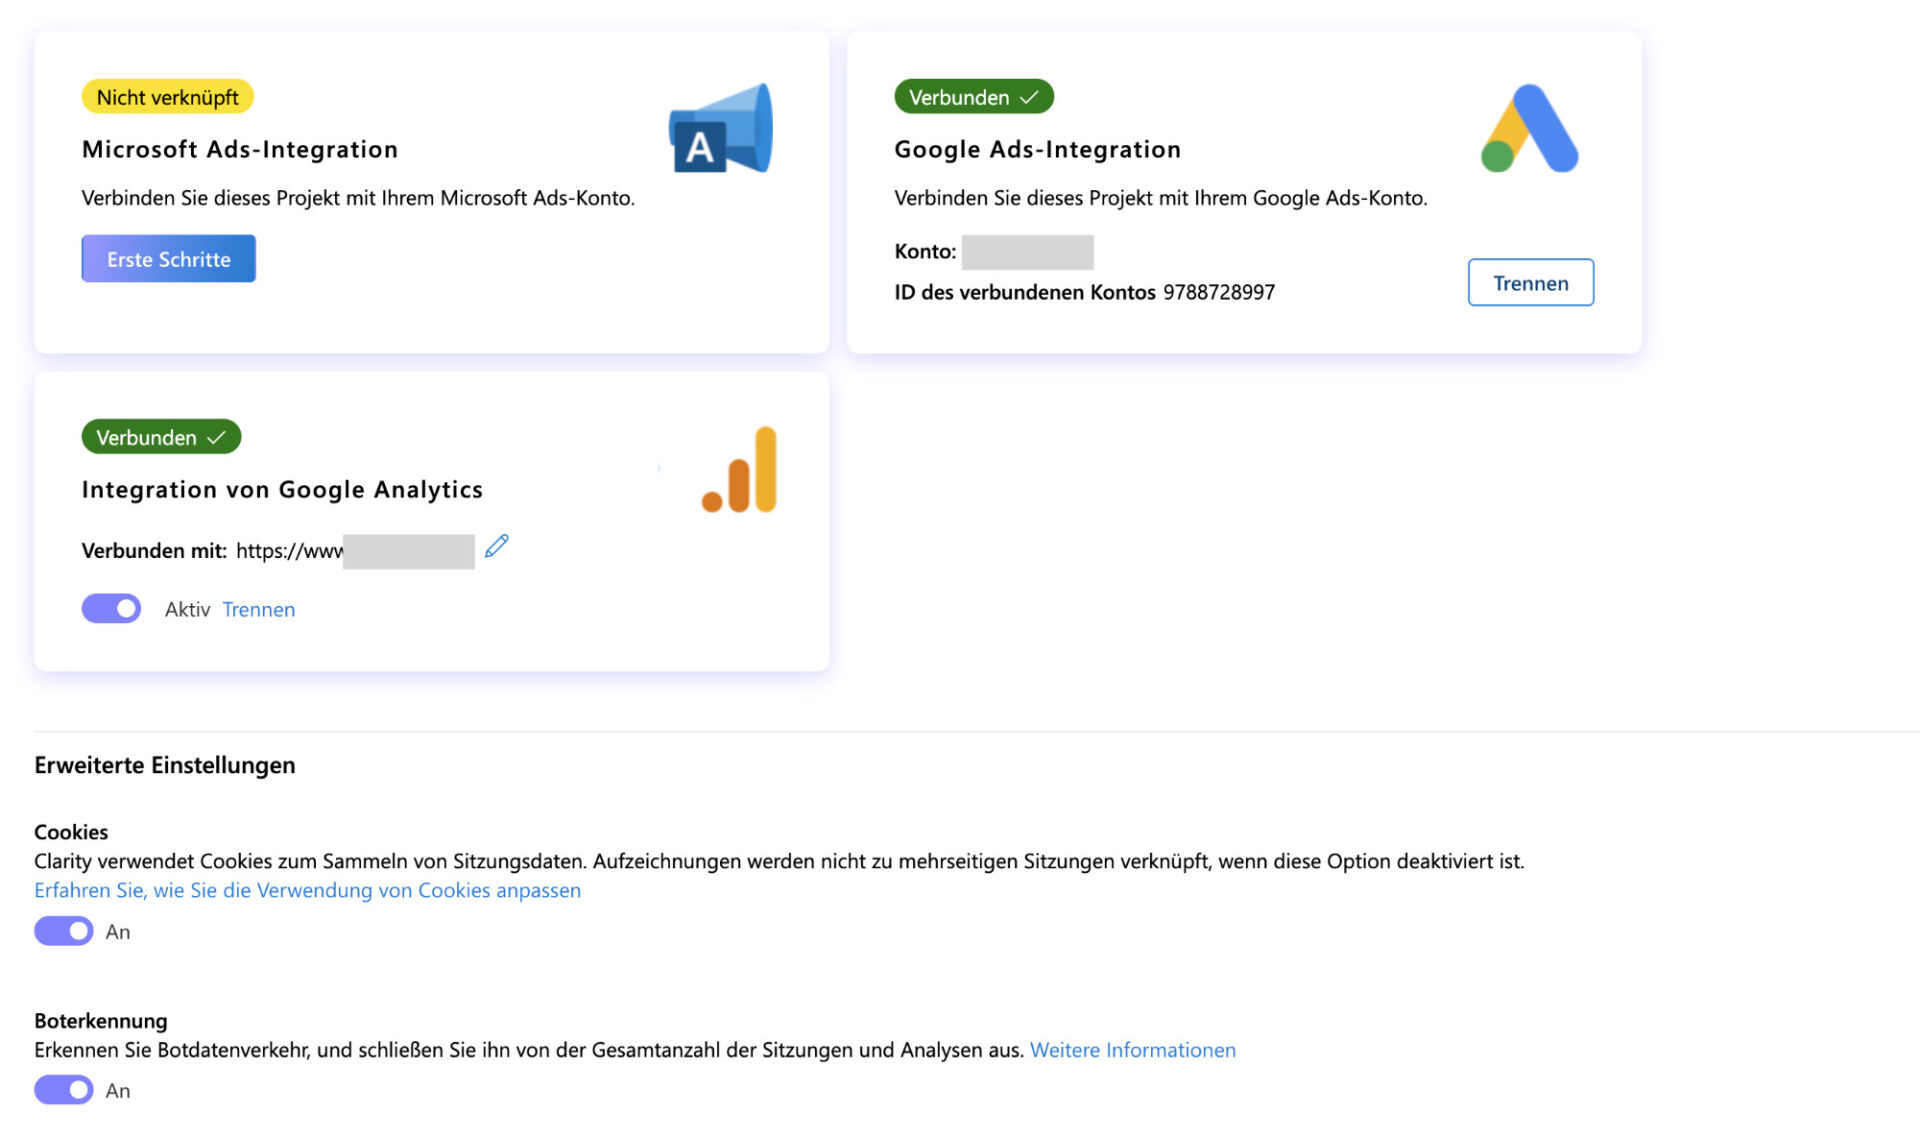The width and height of the screenshot is (1920, 1138).
Task: Turn off the Cookies setting toggle
Action: tap(63, 930)
